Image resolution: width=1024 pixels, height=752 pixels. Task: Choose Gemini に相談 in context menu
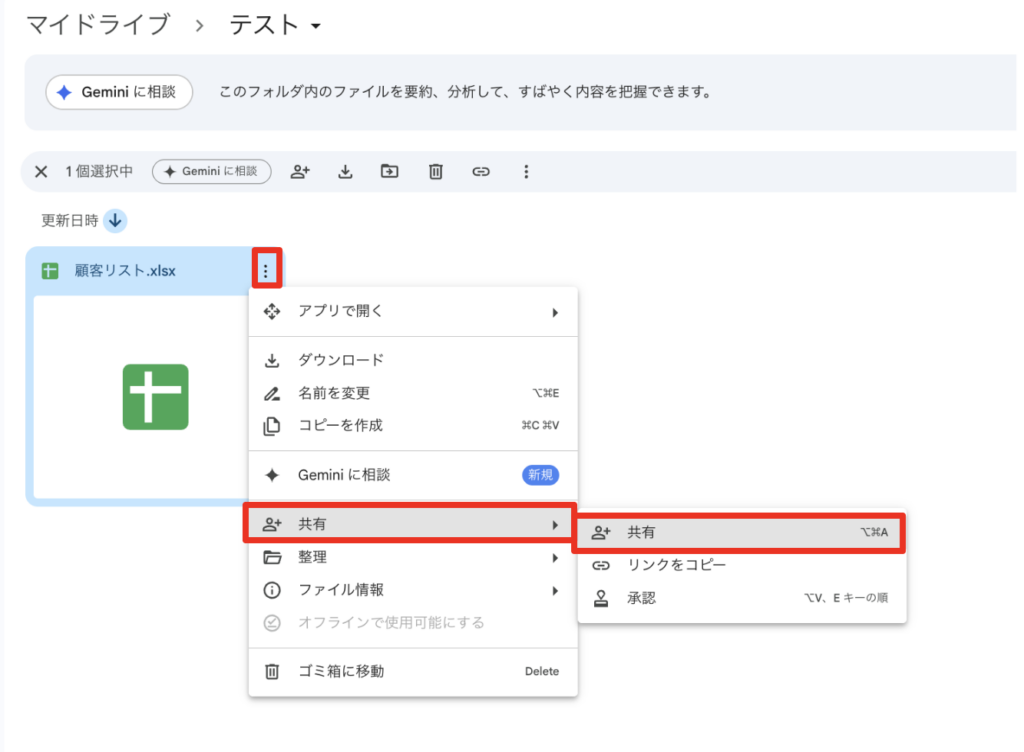click(x=413, y=475)
